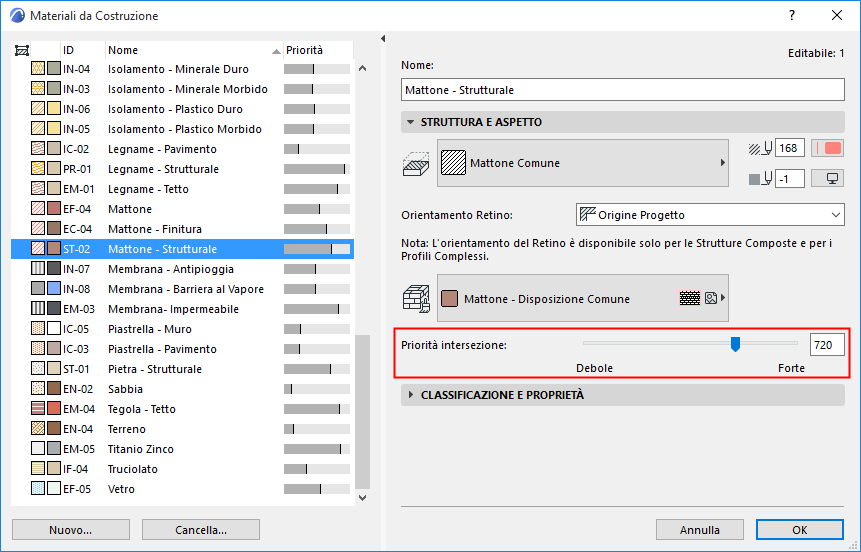Viewport: 861px width, 552px height.
Task: Click the red pen color swatch next to 168
Action: [828, 148]
